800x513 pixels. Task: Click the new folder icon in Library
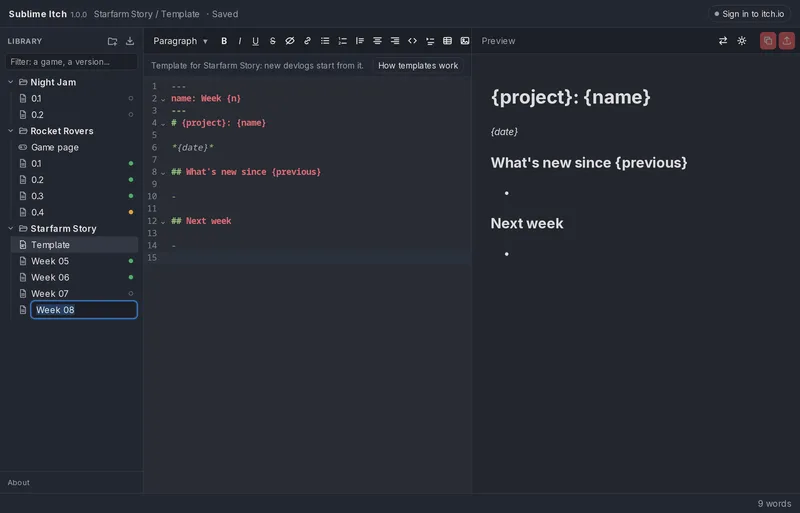click(x=112, y=41)
